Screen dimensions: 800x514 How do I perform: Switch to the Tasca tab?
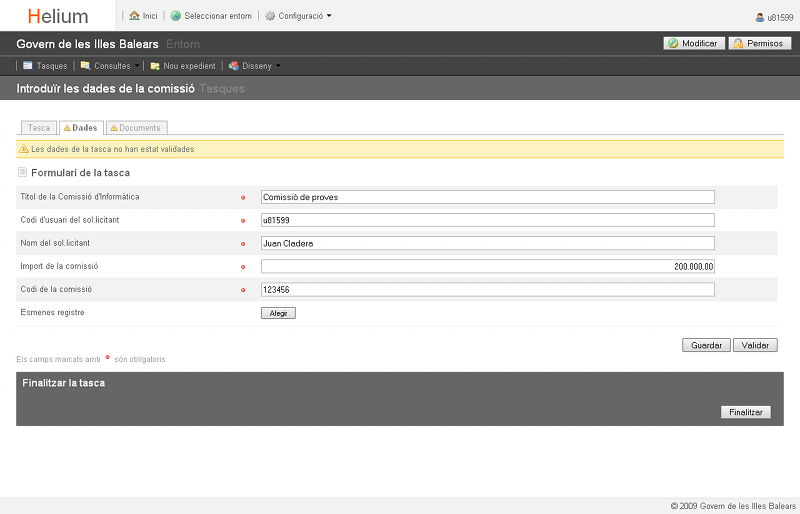click(x=38, y=128)
